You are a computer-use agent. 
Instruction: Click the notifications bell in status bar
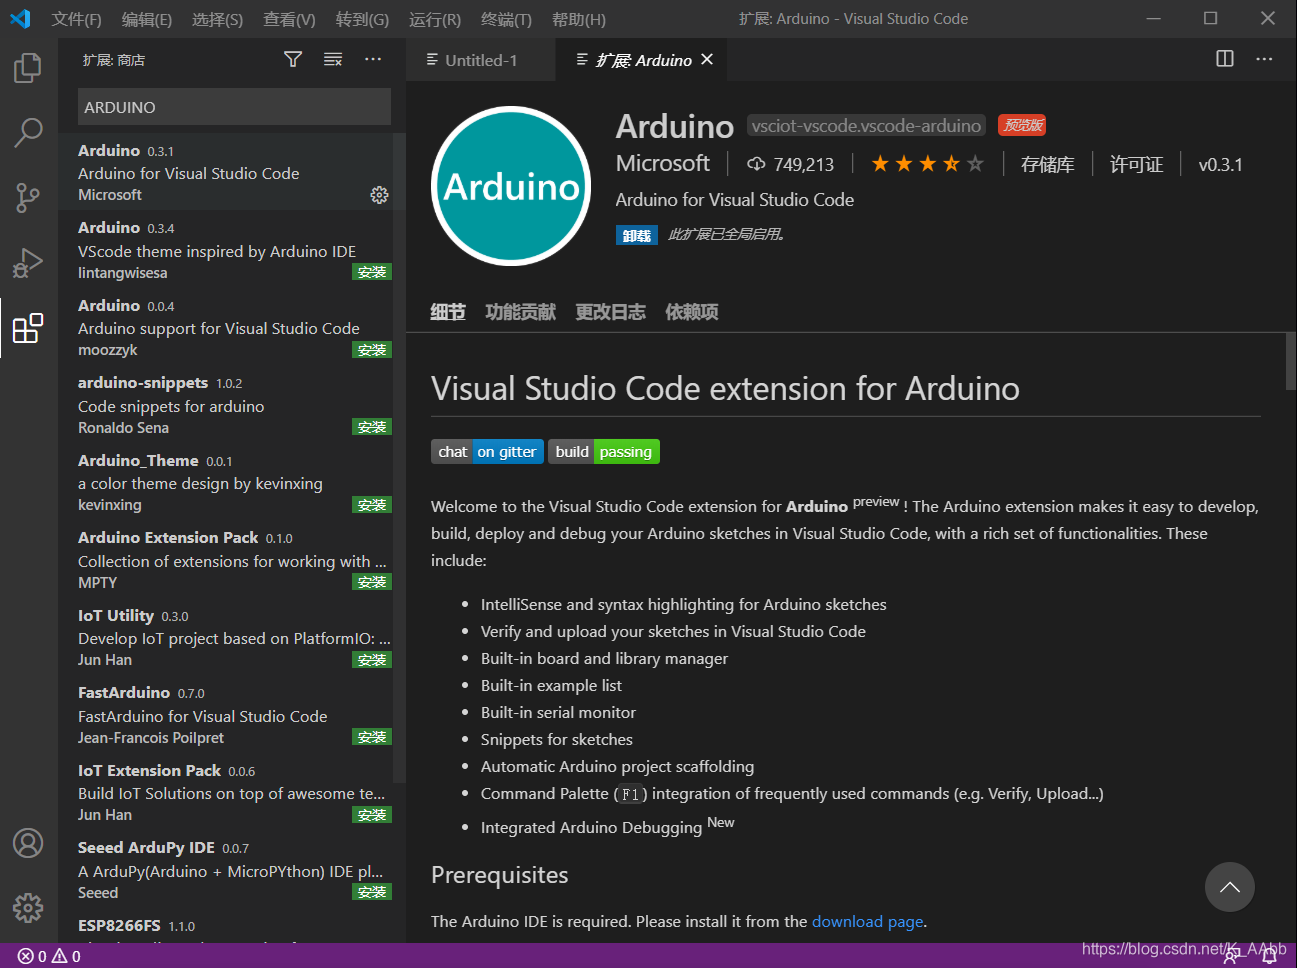pos(1269,956)
